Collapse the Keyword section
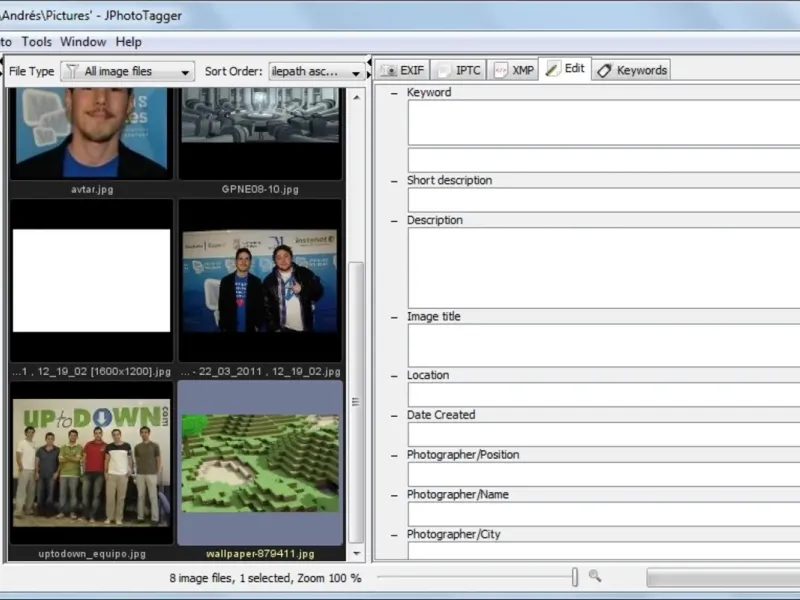The height and width of the screenshot is (600, 800). click(x=394, y=93)
